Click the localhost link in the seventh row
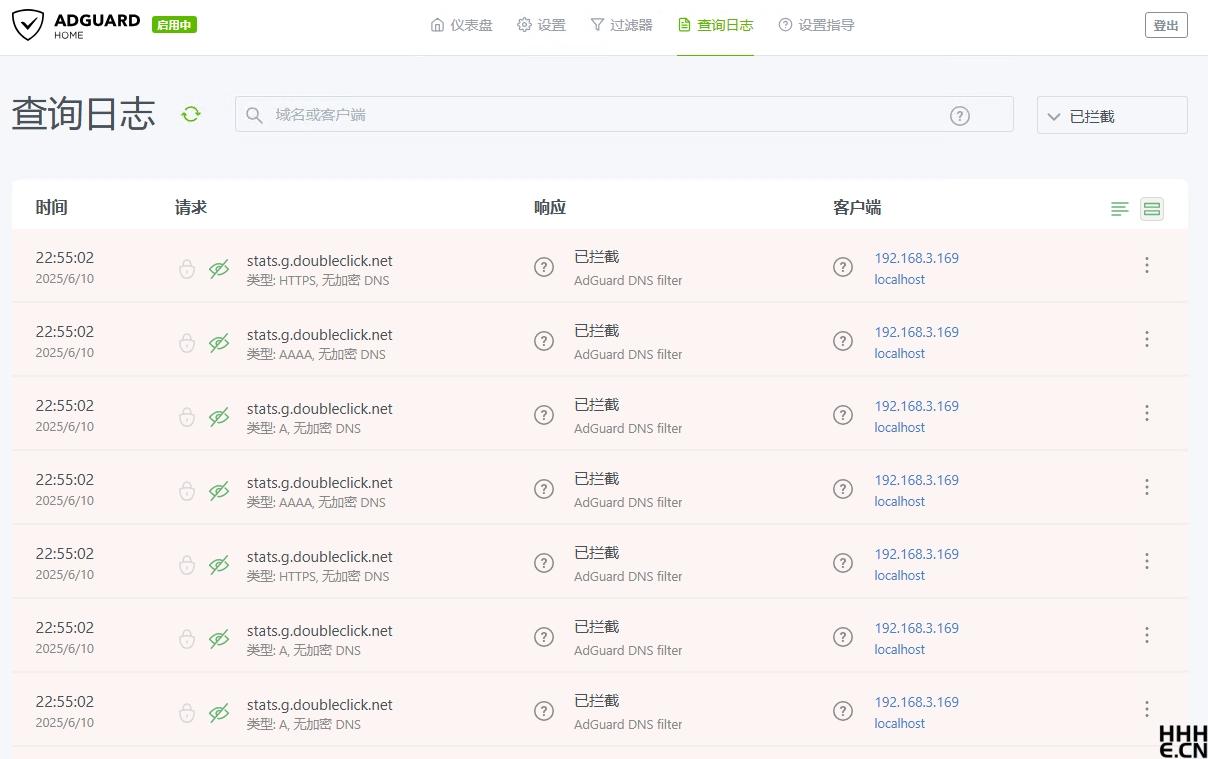 tap(899, 723)
